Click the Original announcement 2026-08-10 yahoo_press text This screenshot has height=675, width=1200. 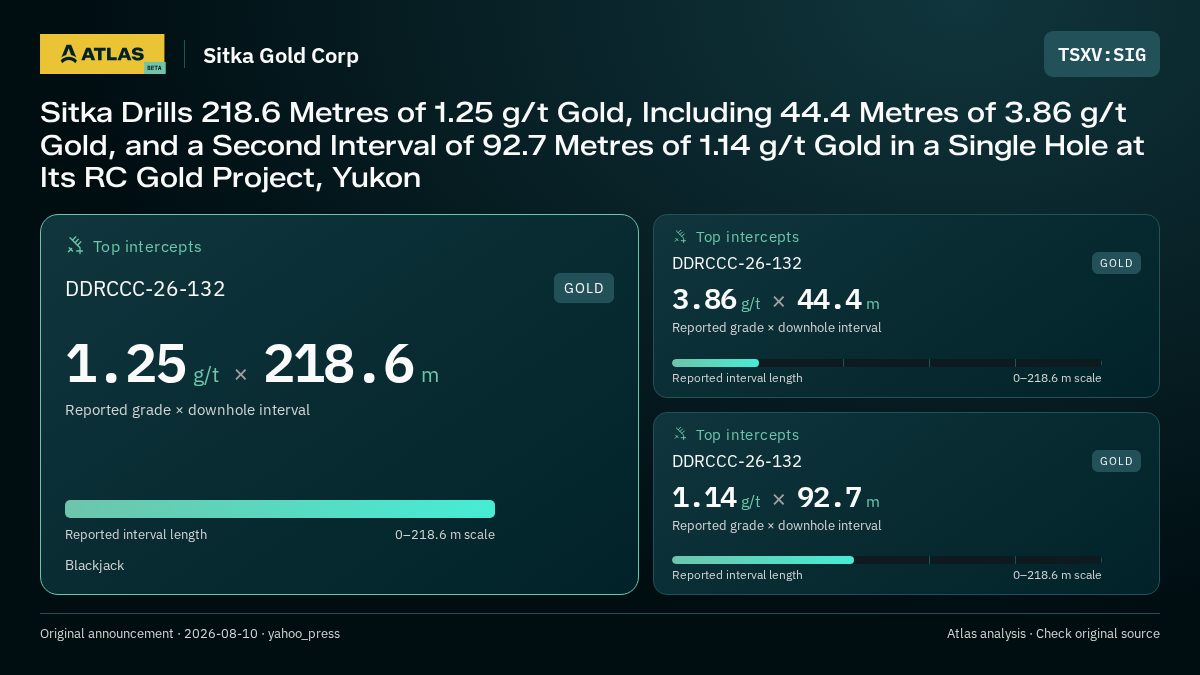[x=190, y=633]
